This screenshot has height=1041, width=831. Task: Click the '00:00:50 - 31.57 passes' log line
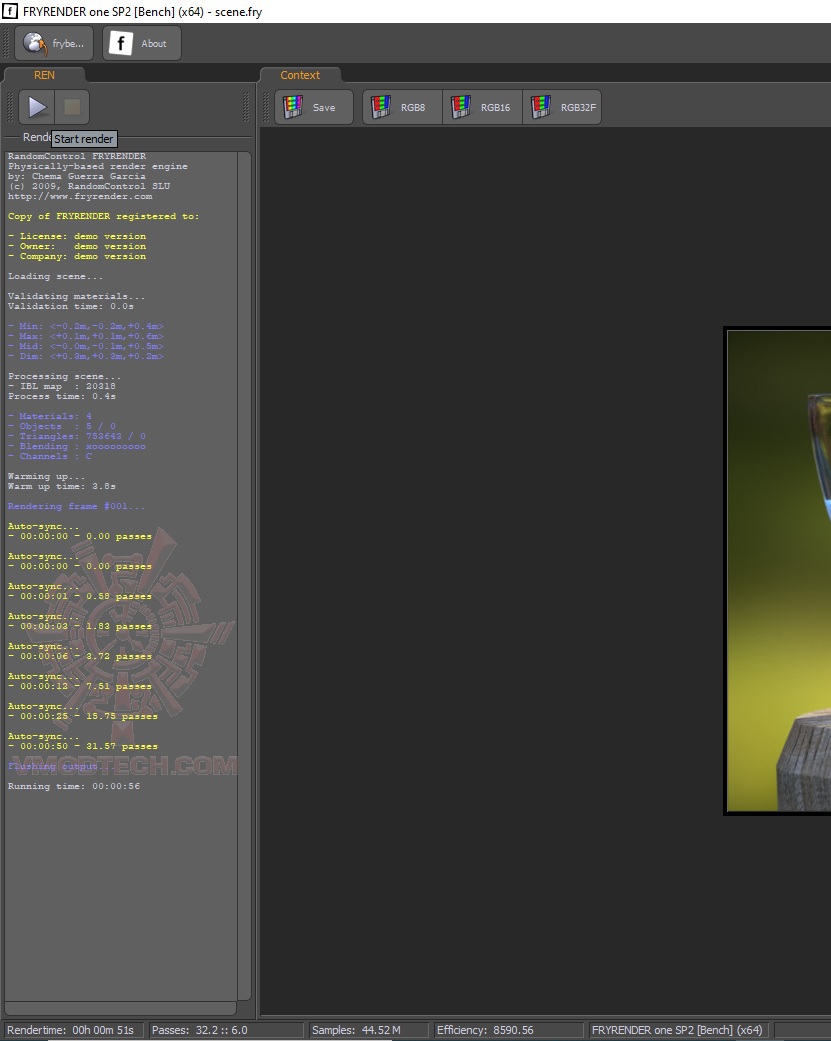83,746
